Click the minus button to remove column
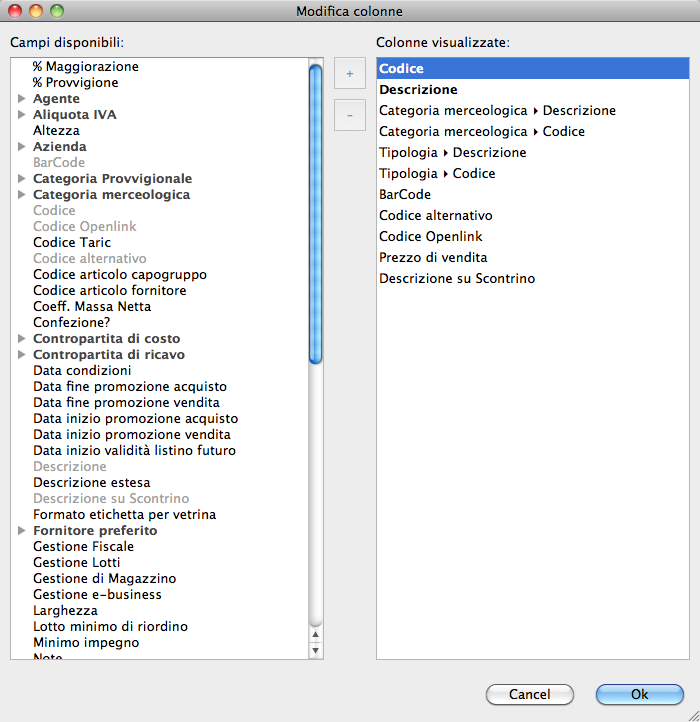The image size is (700, 722). [x=349, y=115]
